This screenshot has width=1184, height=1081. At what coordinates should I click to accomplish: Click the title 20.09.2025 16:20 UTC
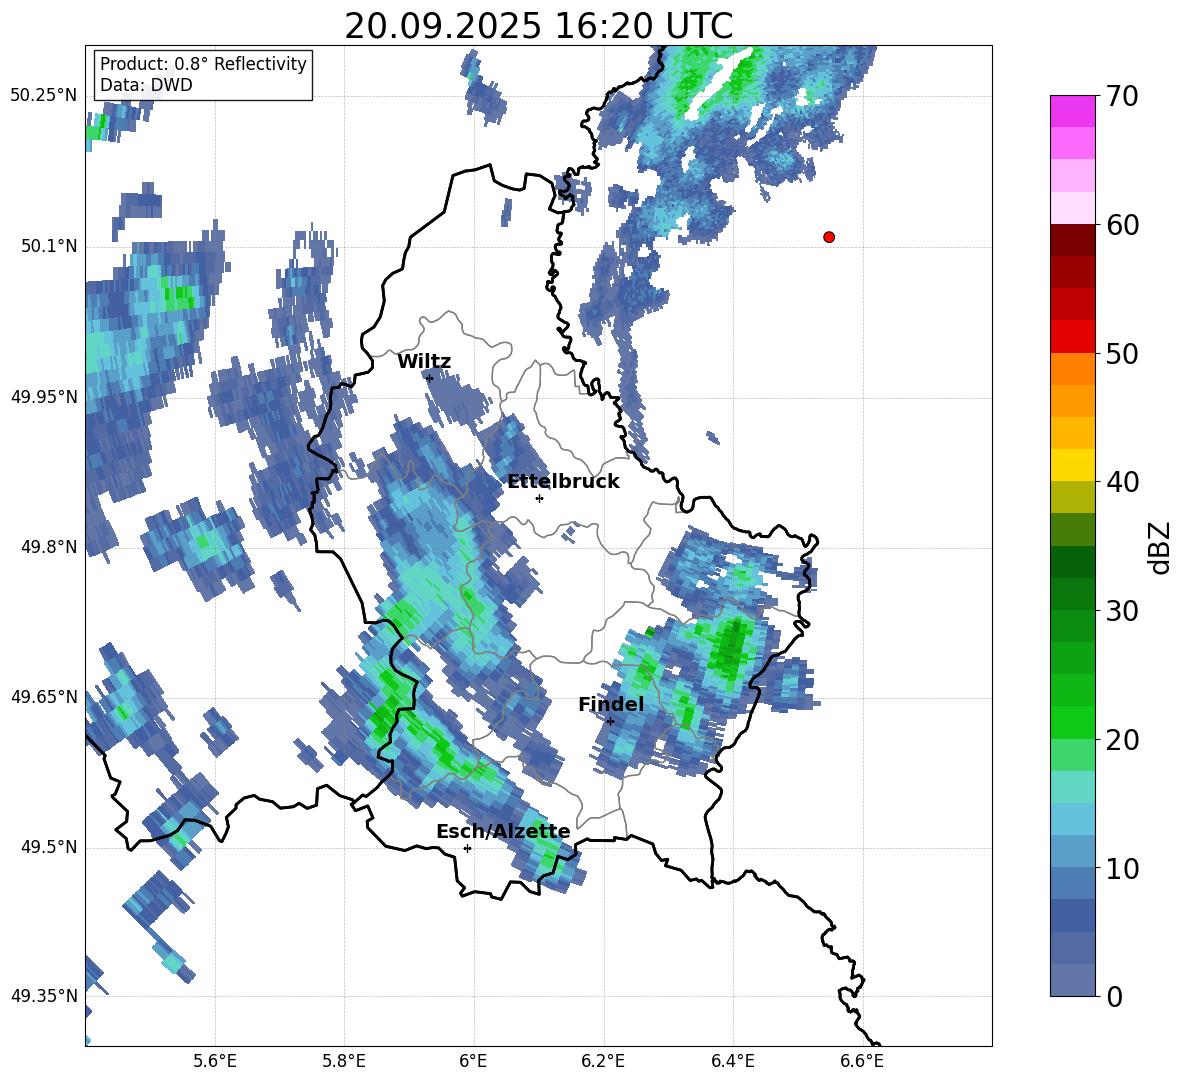pyautogui.click(x=538, y=26)
